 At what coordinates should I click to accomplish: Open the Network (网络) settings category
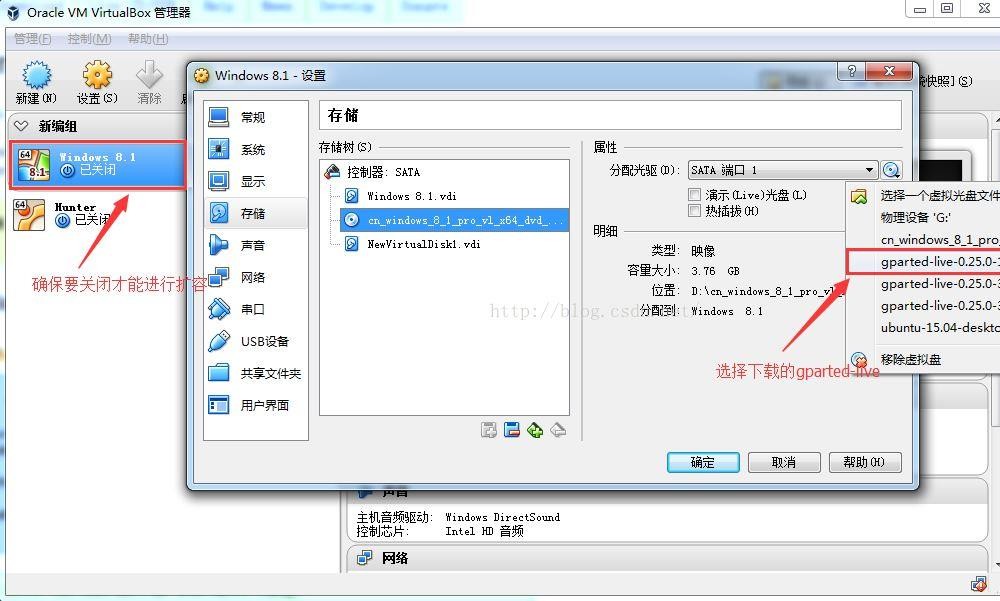(252, 277)
